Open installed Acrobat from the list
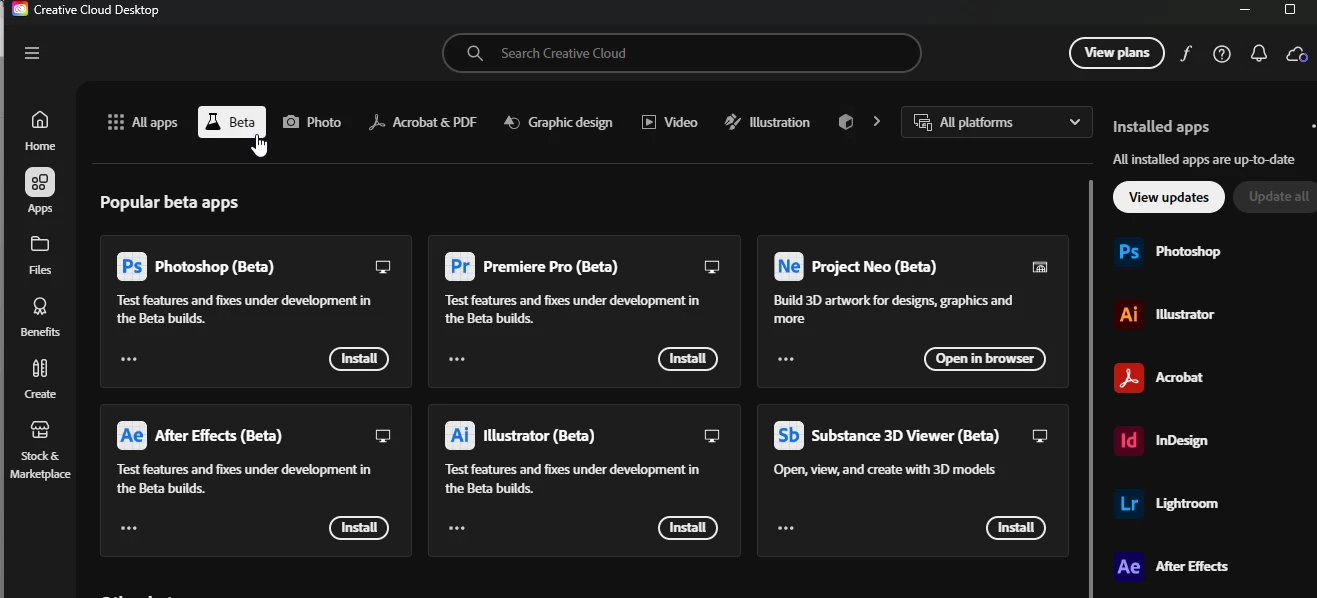The image size is (1317, 598). pos(1159,378)
